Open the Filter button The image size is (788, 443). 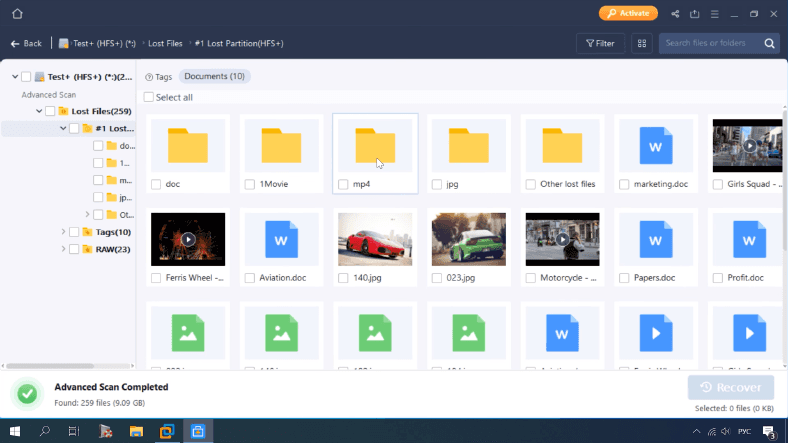click(x=600, y=43)
